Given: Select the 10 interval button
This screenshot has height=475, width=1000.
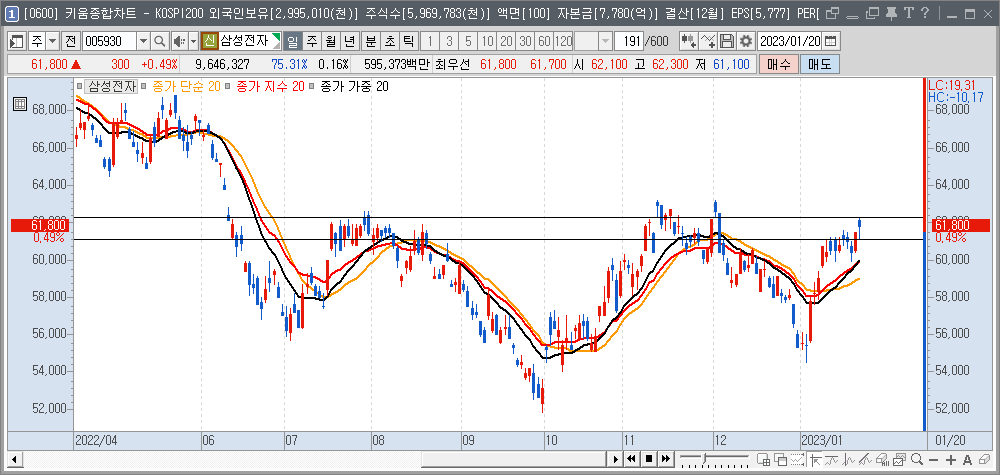Looking at the screenshot, I should [488, 42].
